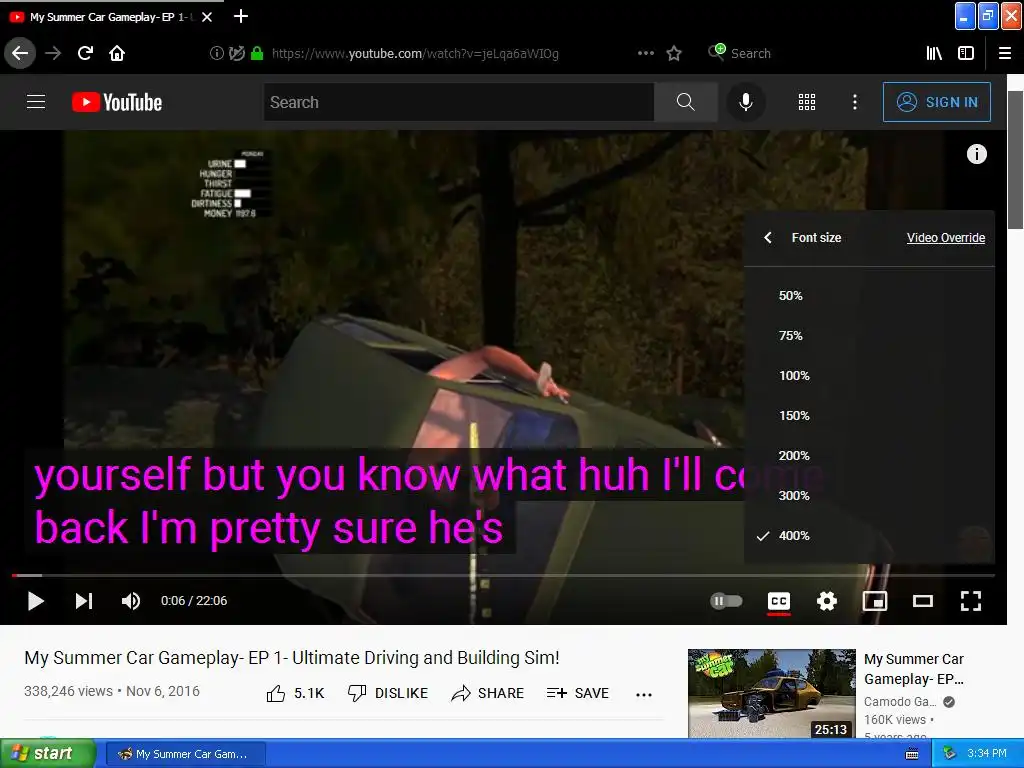Open the YouTube apps grid icon

pyautogui.click(x=807, y=102)
